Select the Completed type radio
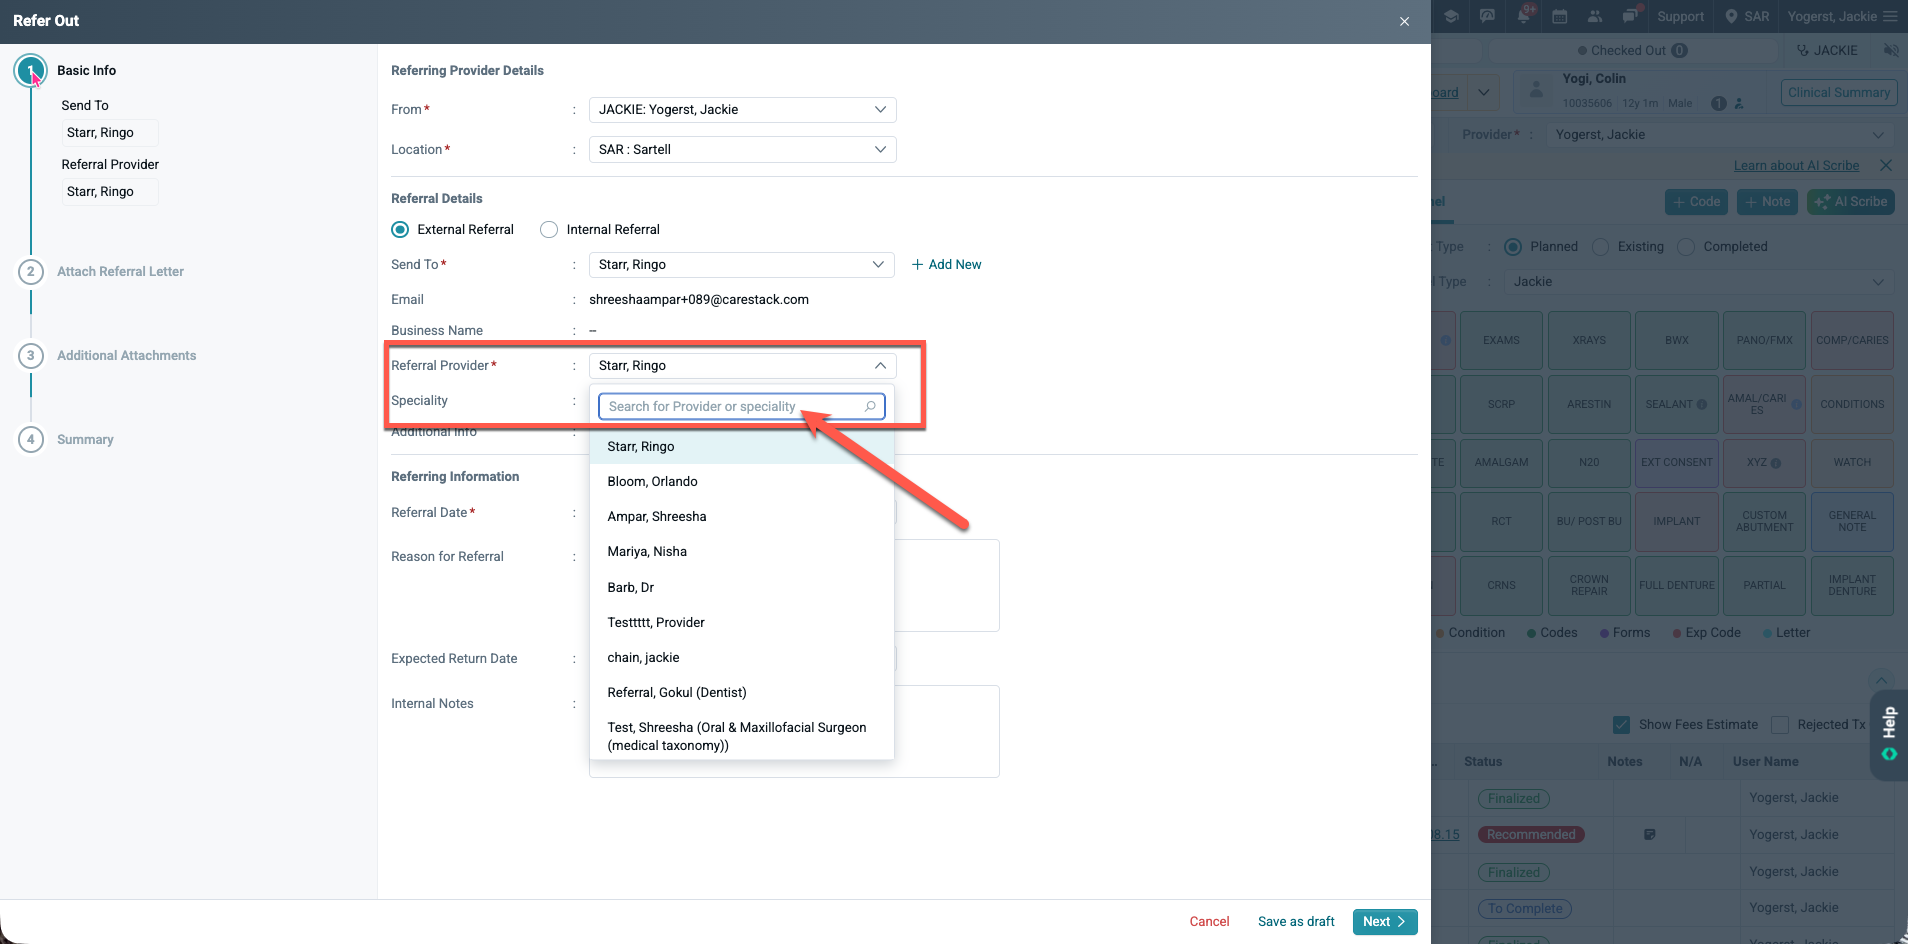1908x944 pixels. (x=1686, y=246)
